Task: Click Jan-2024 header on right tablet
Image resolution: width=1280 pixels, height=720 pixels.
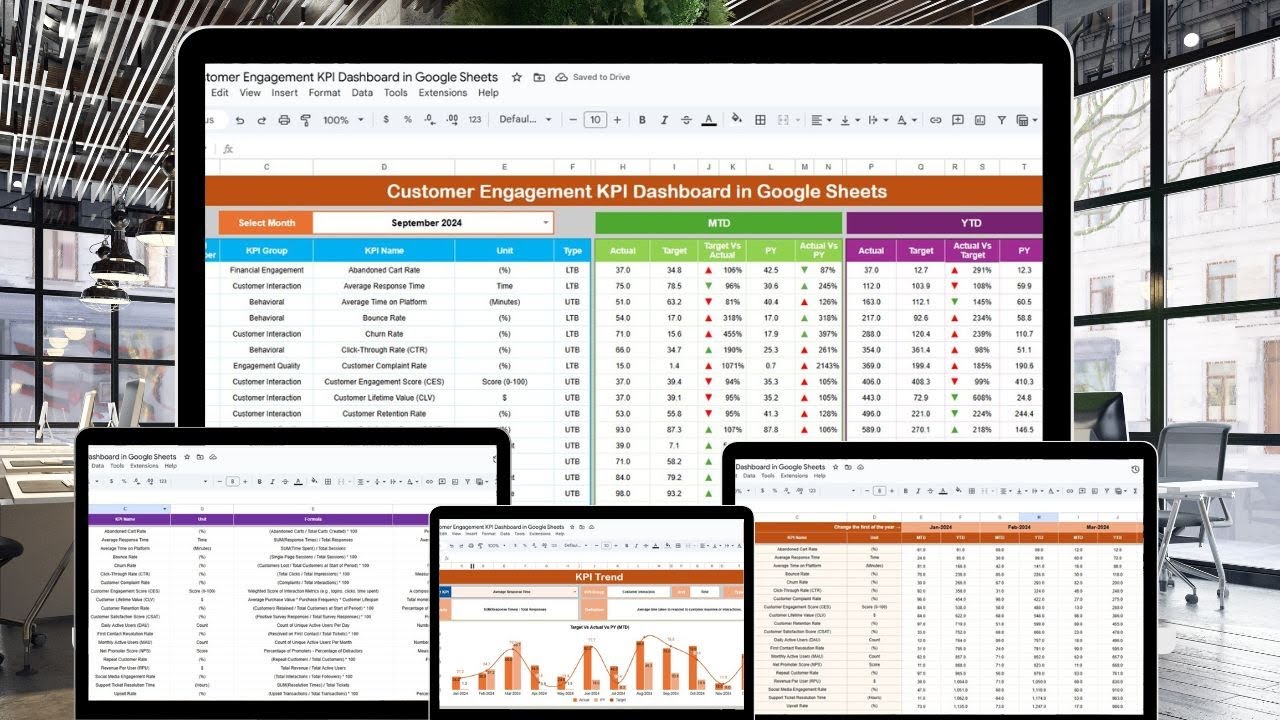Action: click(x=941, y=527)
